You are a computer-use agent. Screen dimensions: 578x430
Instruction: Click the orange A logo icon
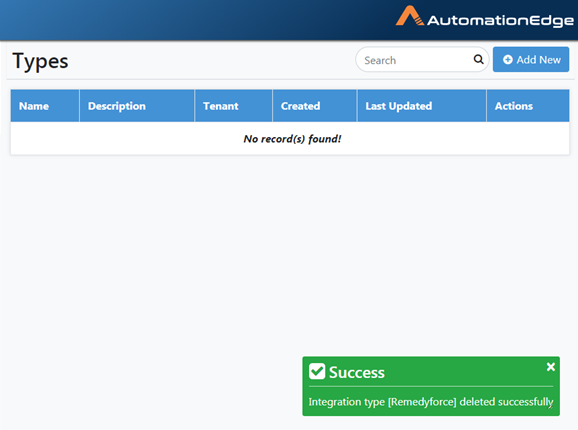point(410,15)
